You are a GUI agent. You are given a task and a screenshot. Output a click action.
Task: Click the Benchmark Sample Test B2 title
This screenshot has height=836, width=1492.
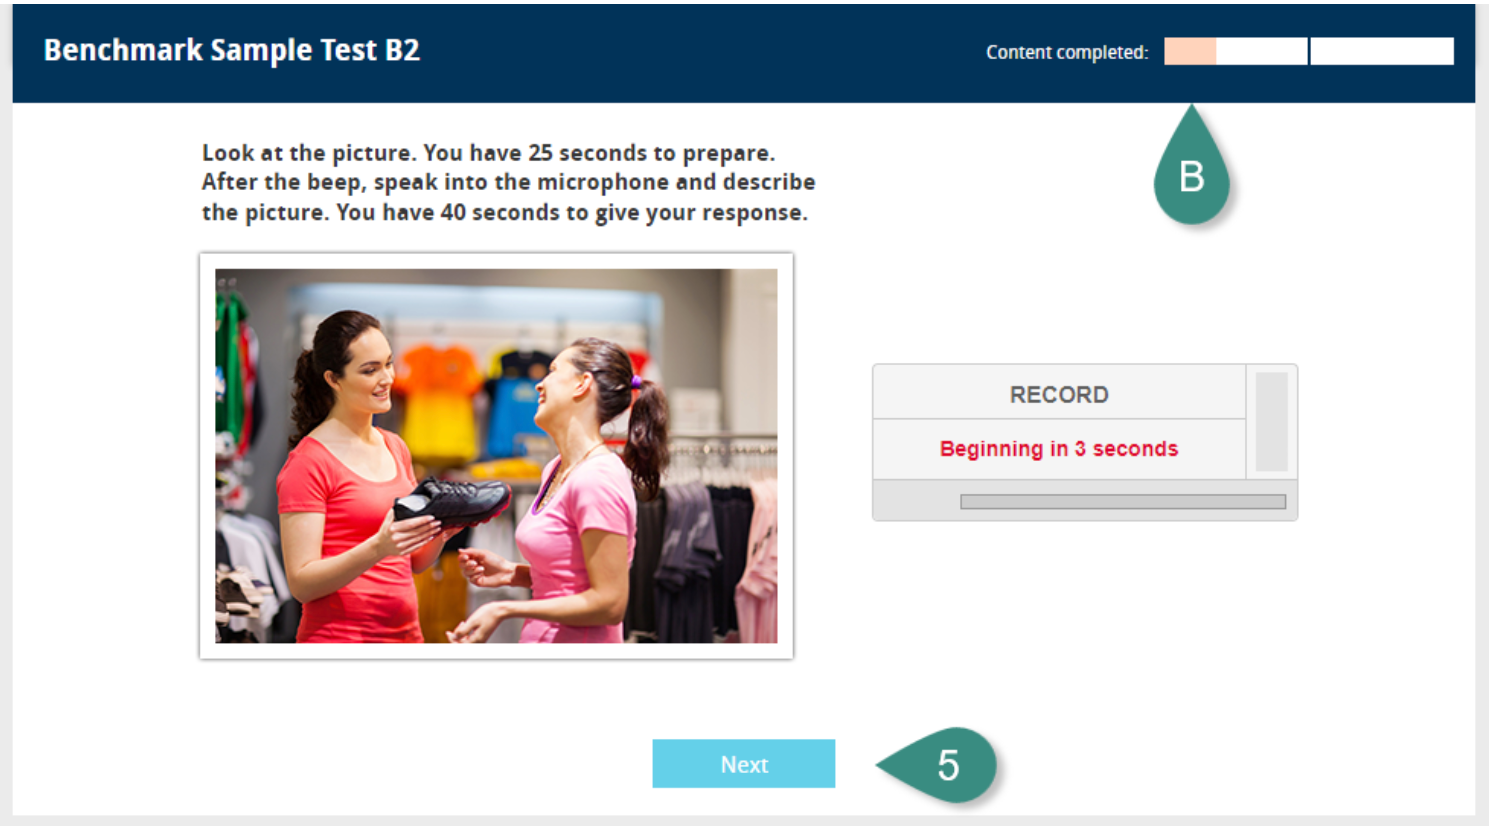tap(231, 50)
